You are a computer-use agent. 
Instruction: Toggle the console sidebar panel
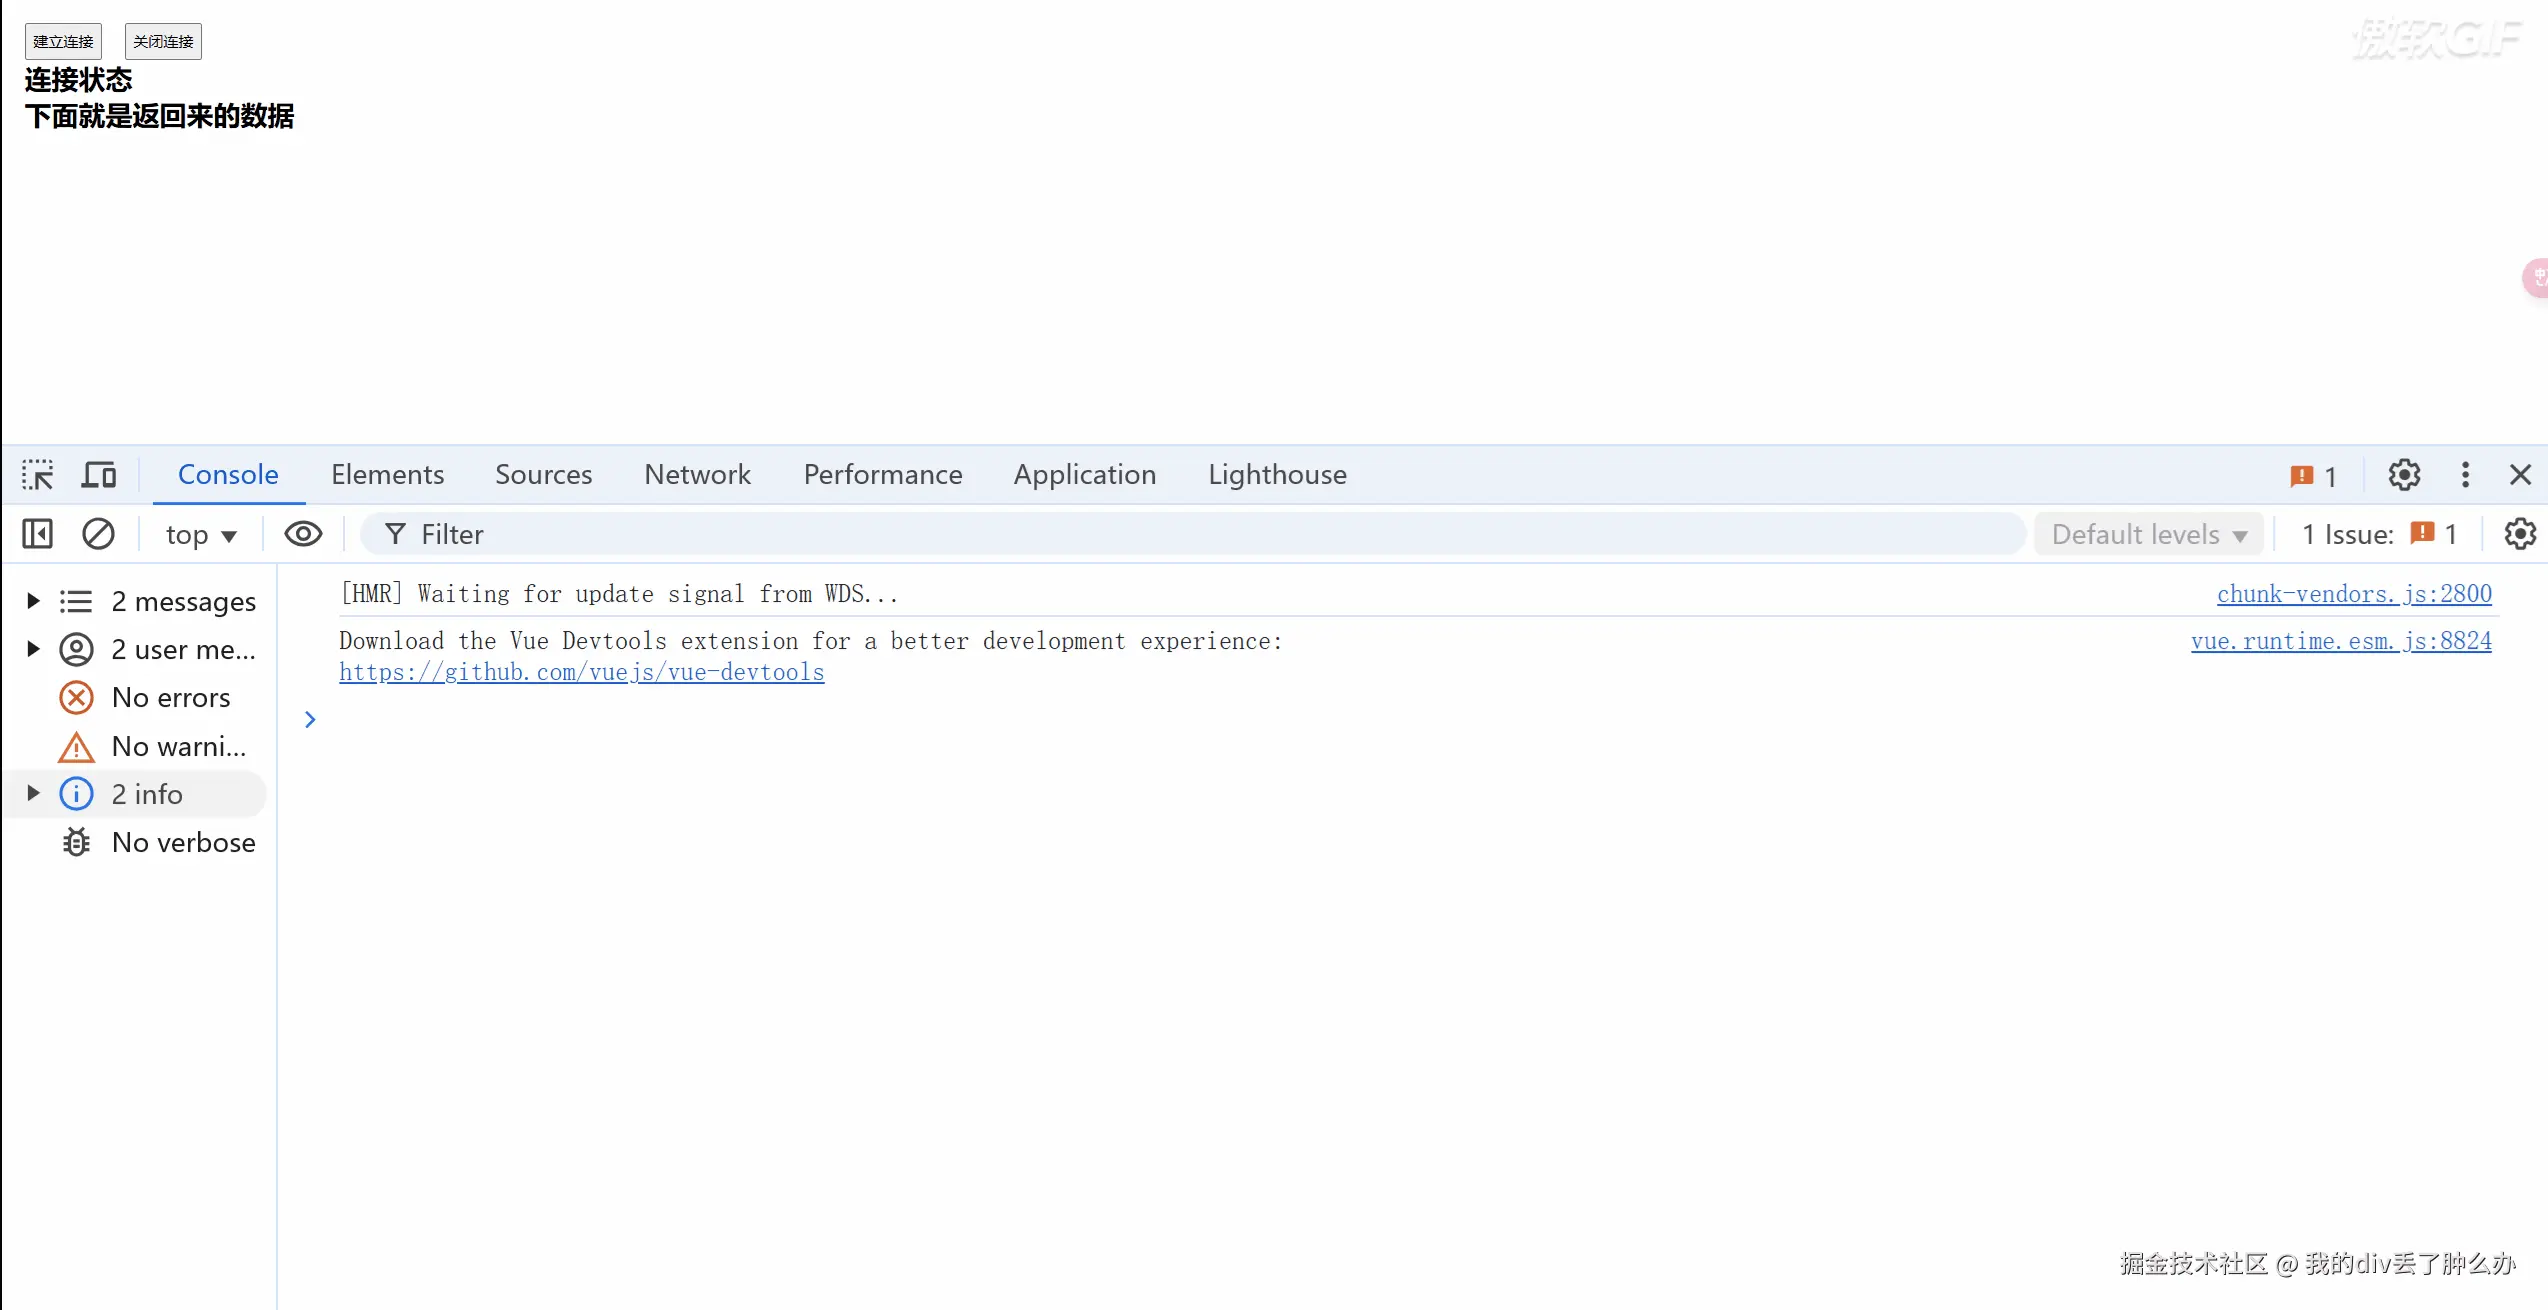(38, 534)
